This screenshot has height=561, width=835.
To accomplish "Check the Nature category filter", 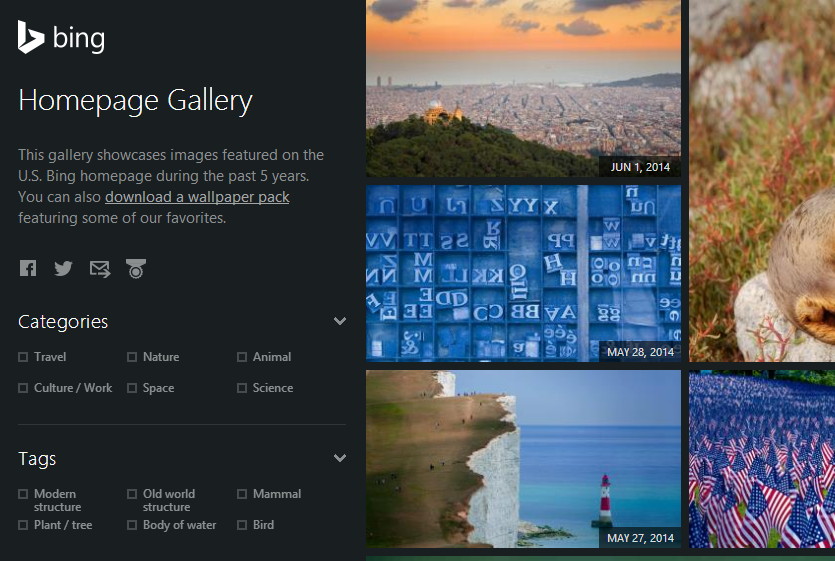I will 132,357.
